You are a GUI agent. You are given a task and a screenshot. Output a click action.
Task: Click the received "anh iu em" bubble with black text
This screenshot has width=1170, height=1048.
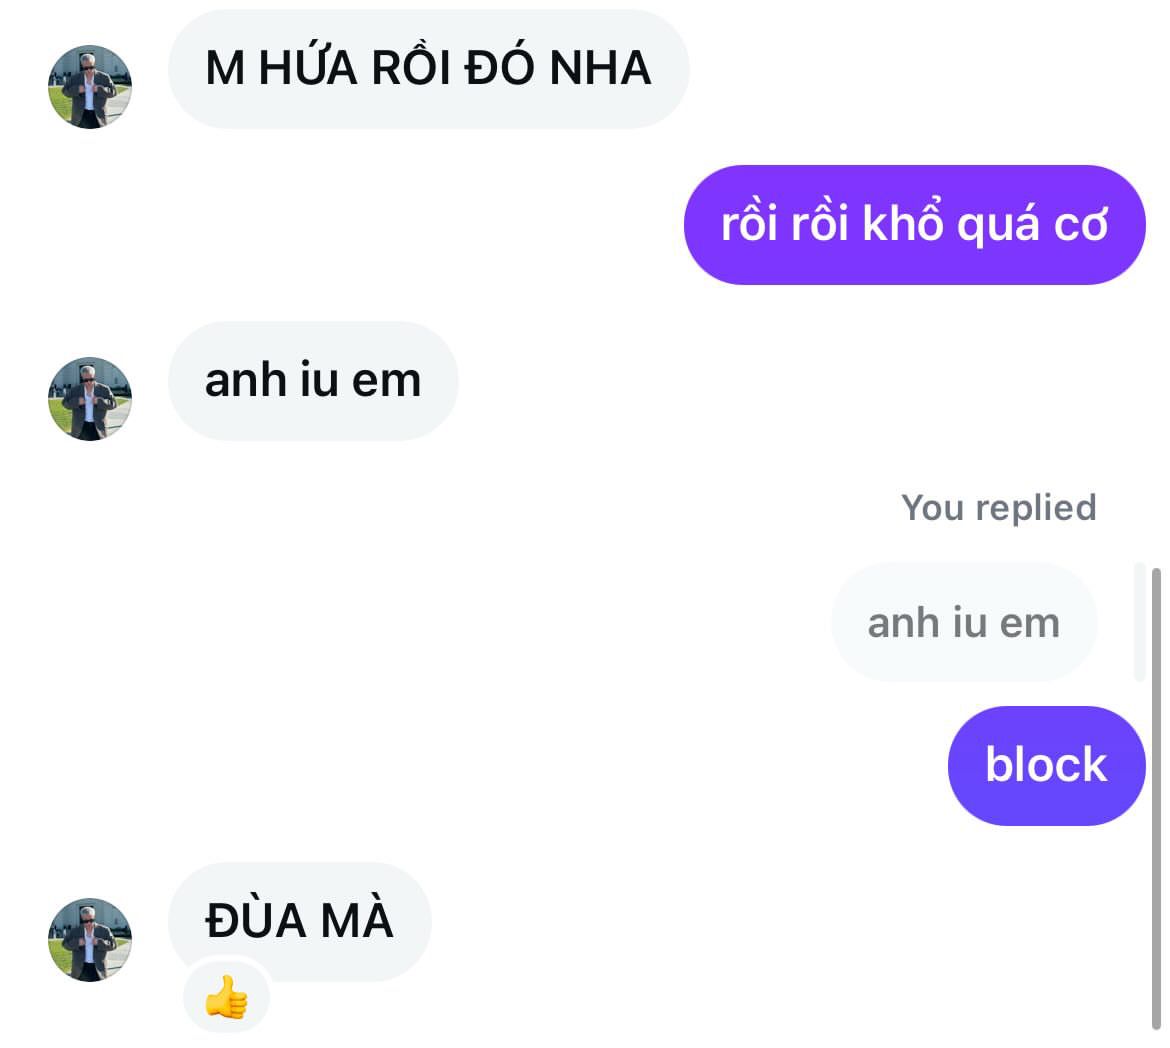(x=313, y=381)
